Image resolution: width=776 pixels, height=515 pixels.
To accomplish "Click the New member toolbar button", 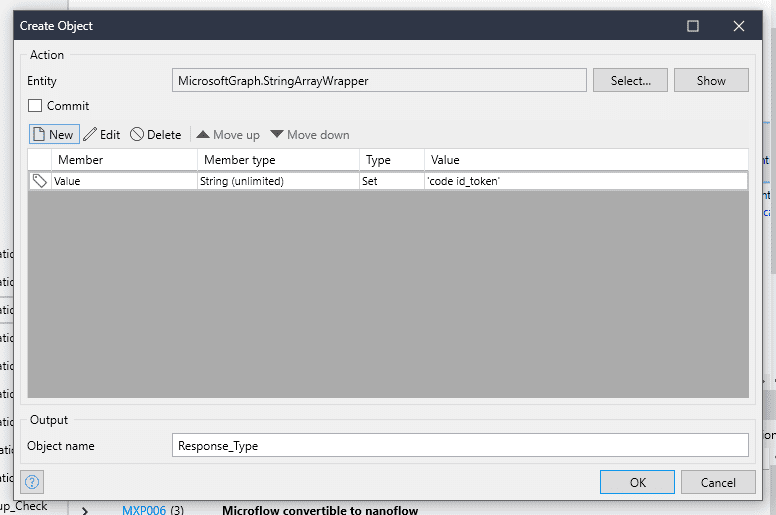I will click(x=53, y=135).
